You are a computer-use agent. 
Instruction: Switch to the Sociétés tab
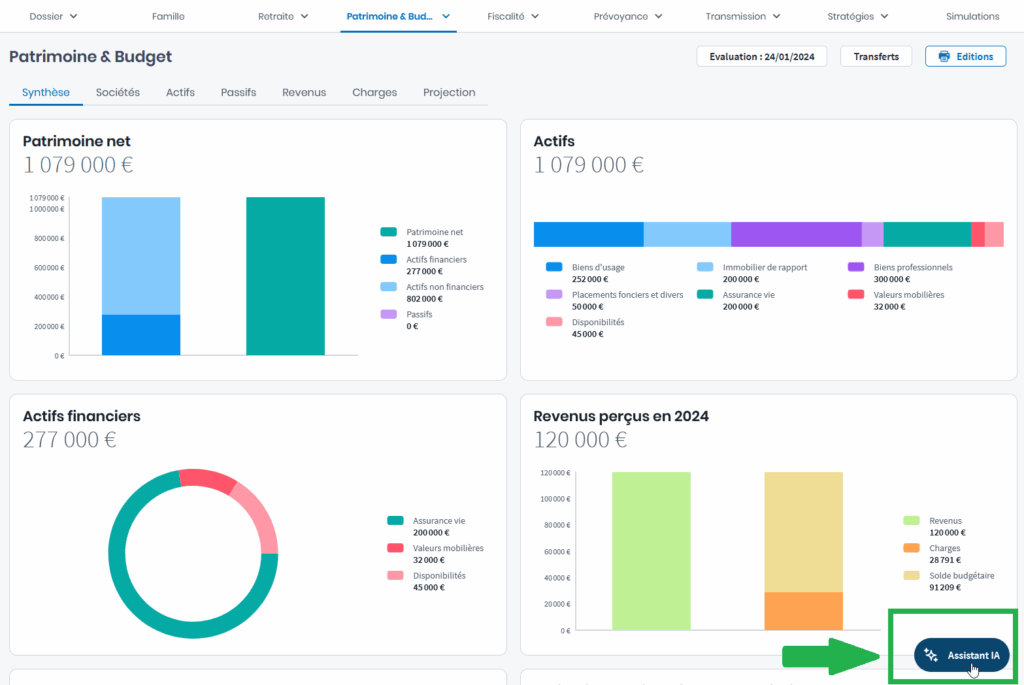[118, 92]
